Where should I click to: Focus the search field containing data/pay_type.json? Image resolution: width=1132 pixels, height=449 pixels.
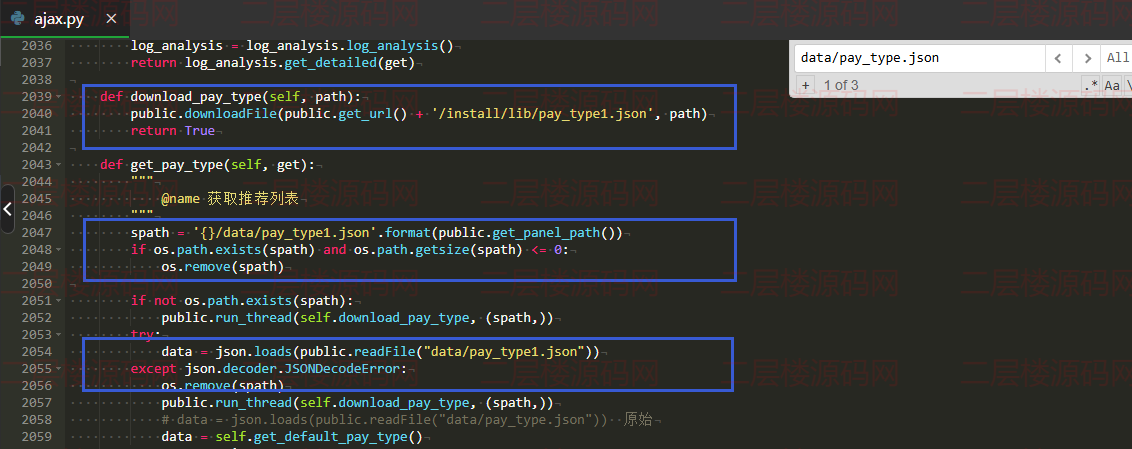point(920,58)
